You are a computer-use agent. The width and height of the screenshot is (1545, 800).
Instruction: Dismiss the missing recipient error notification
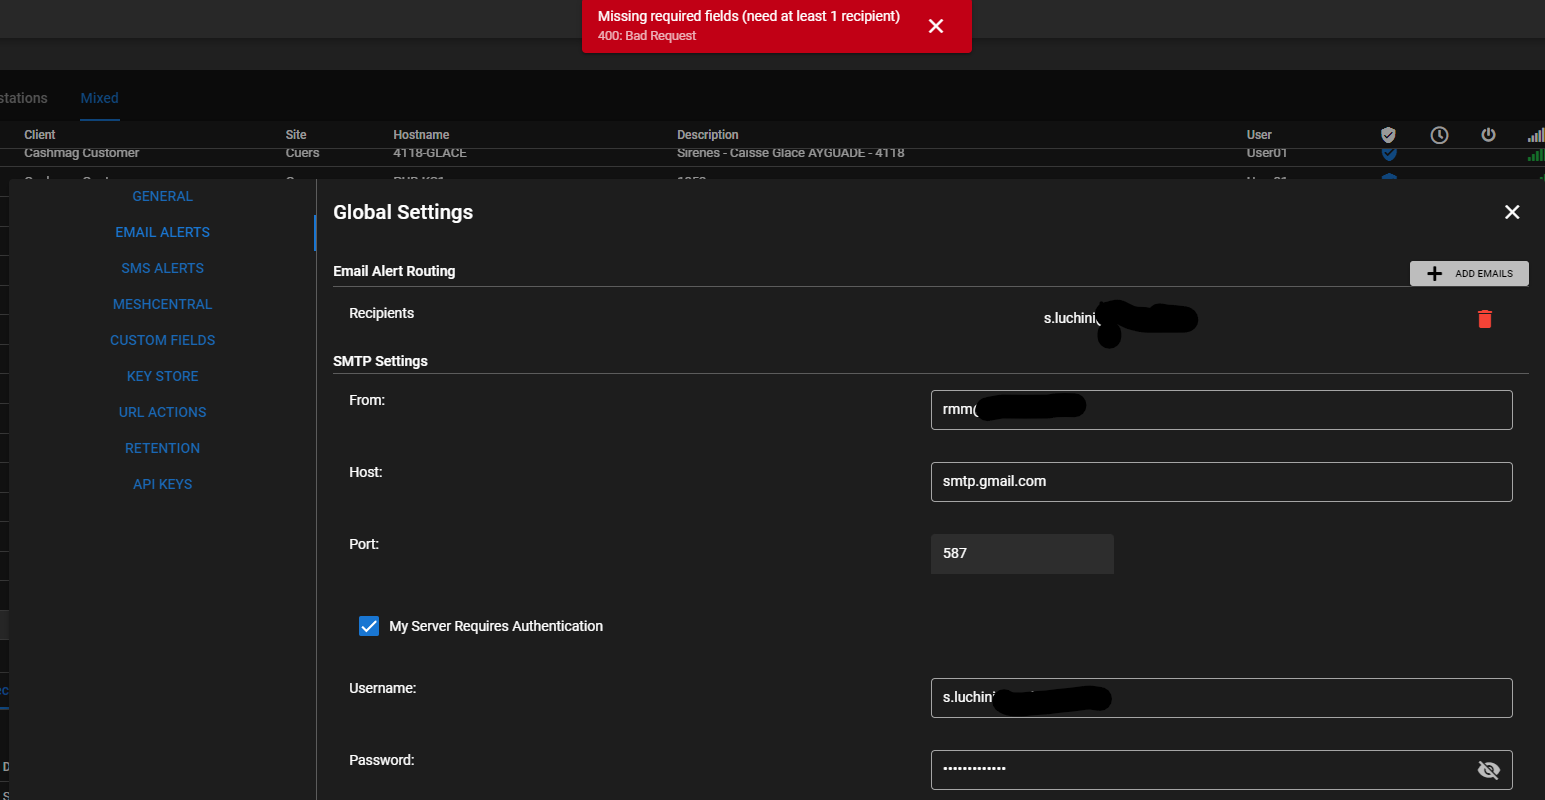pyautogui.click(x=936, y=26)
